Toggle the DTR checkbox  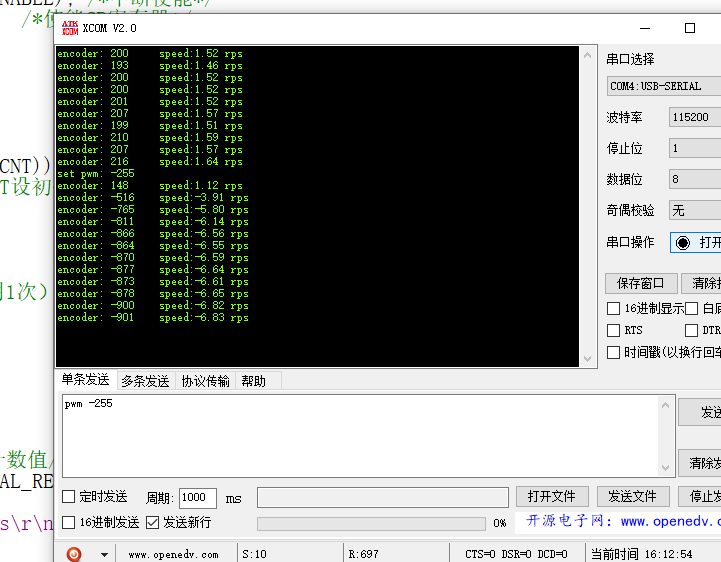pos(691,330)
